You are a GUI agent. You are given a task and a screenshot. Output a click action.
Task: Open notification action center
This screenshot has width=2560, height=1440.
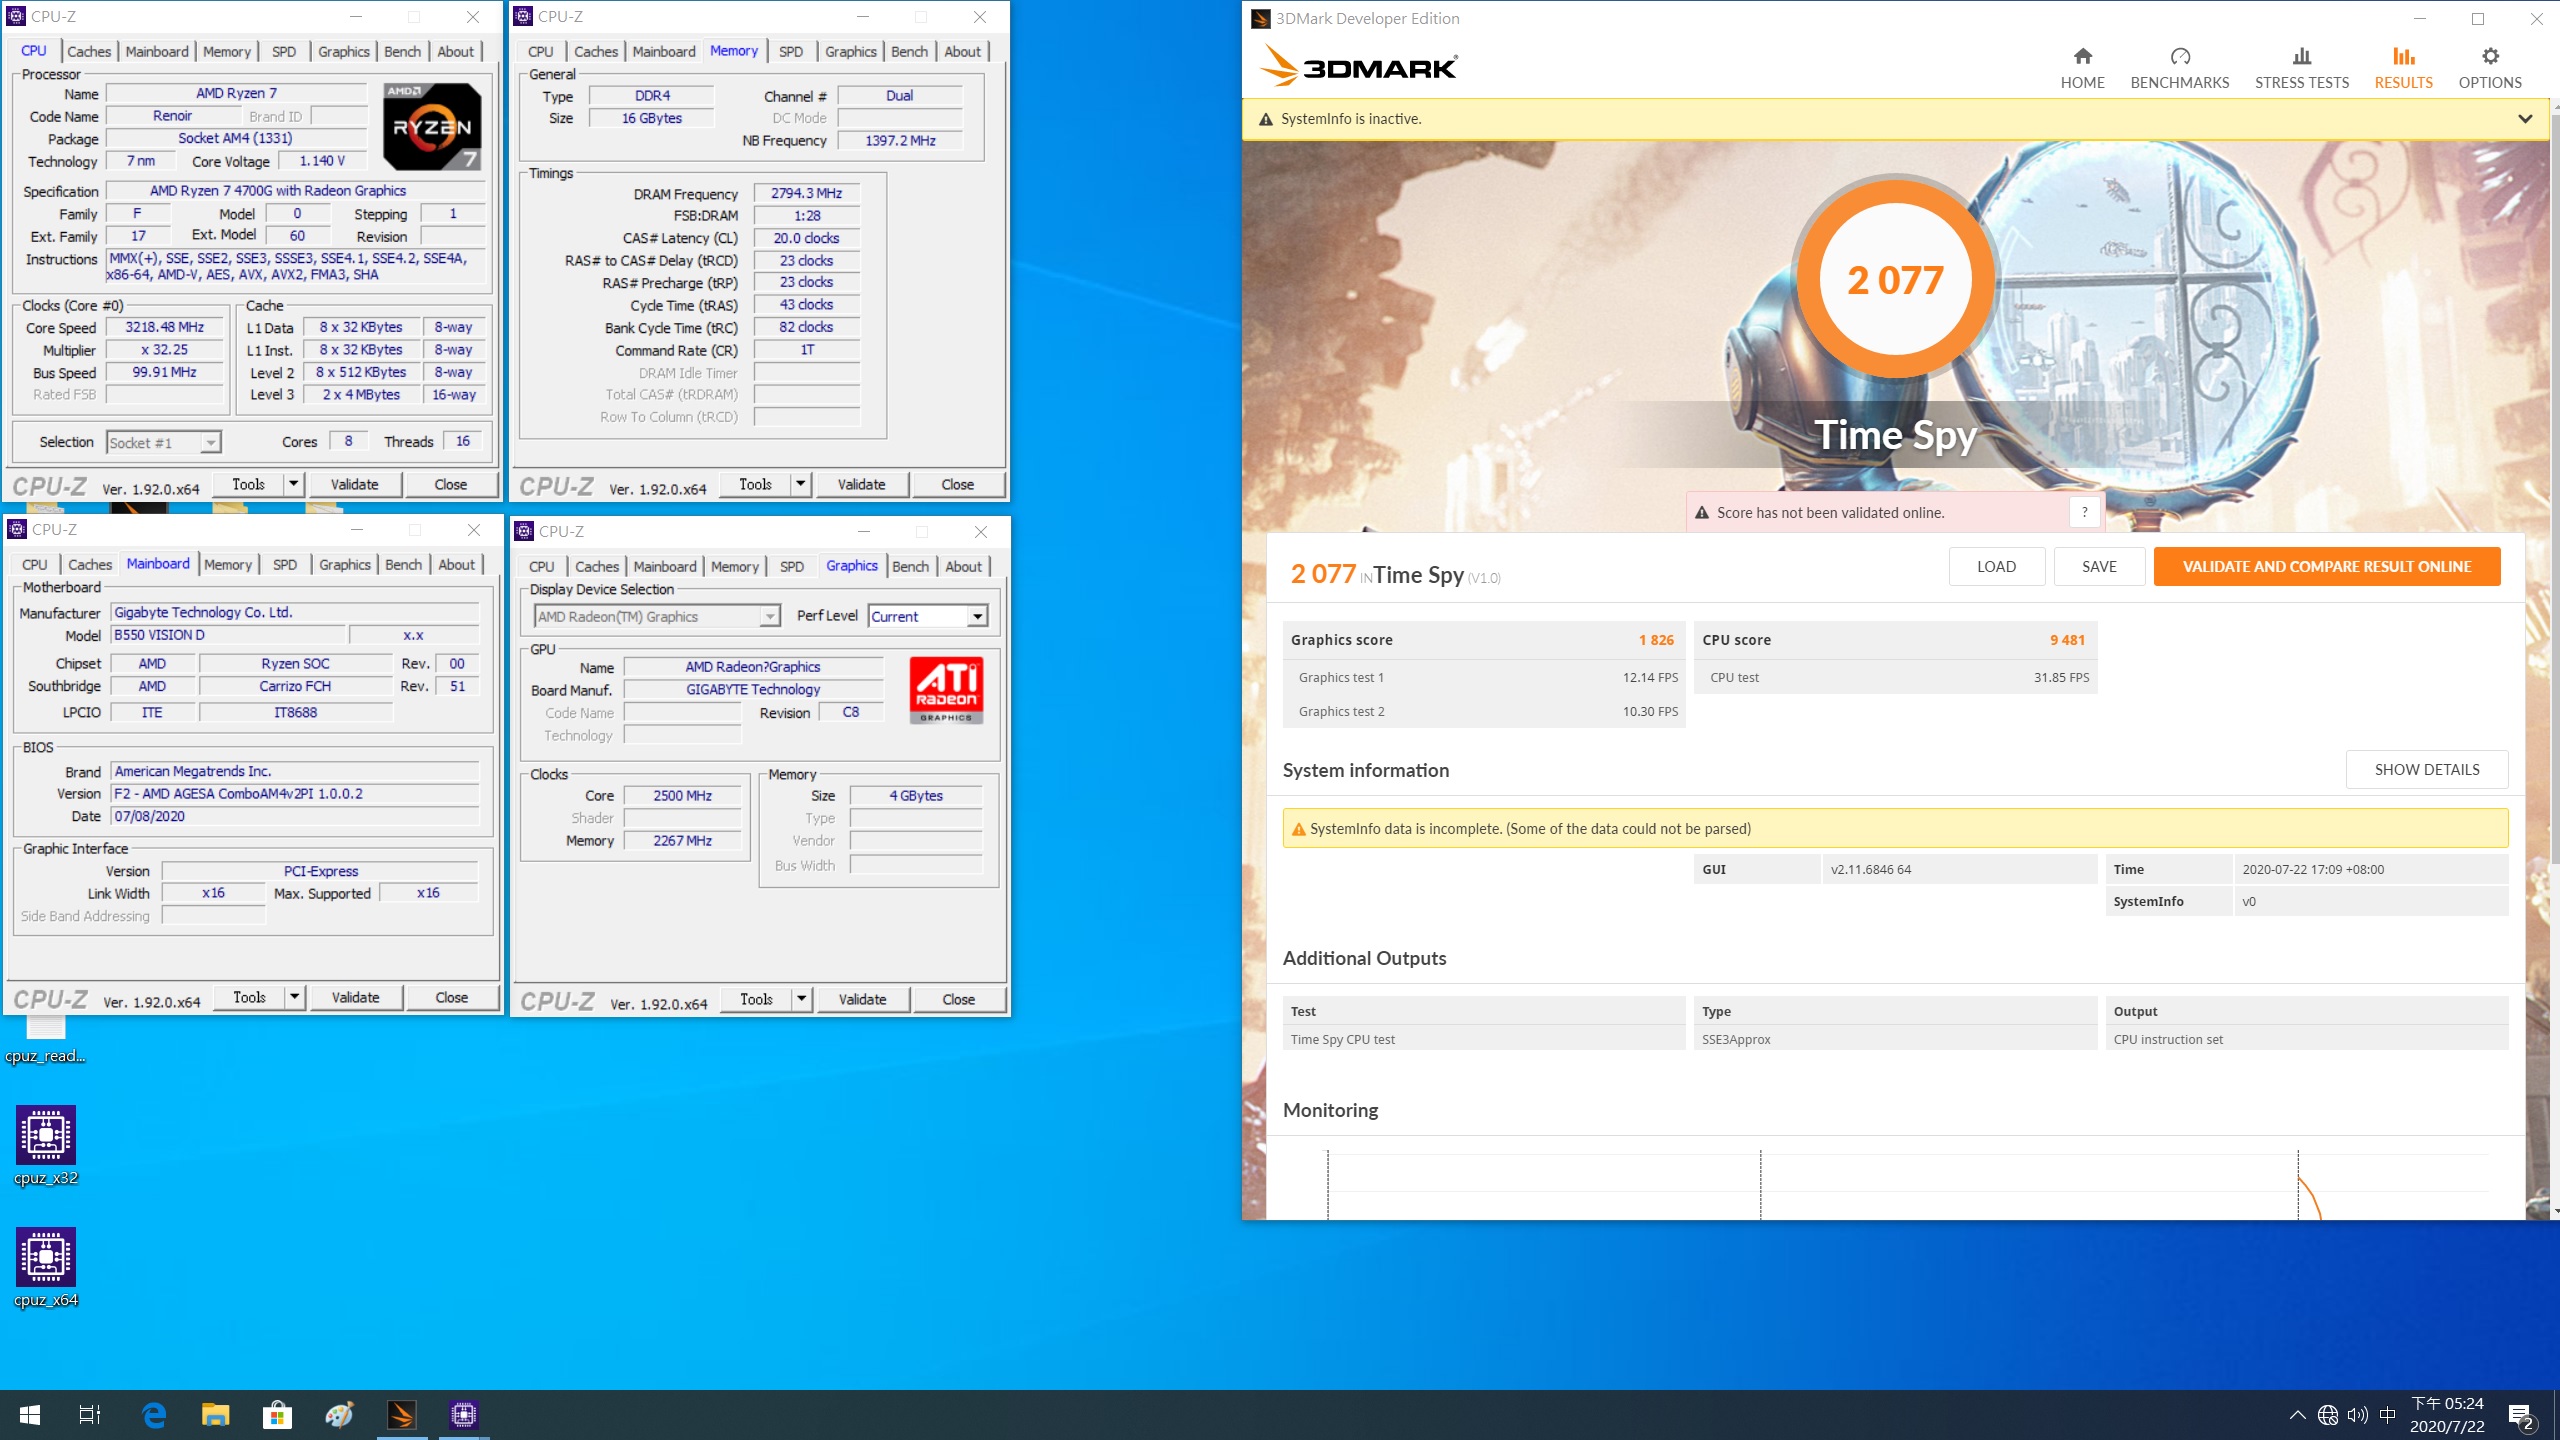pyautogui.click(x=2522, y=1416)
